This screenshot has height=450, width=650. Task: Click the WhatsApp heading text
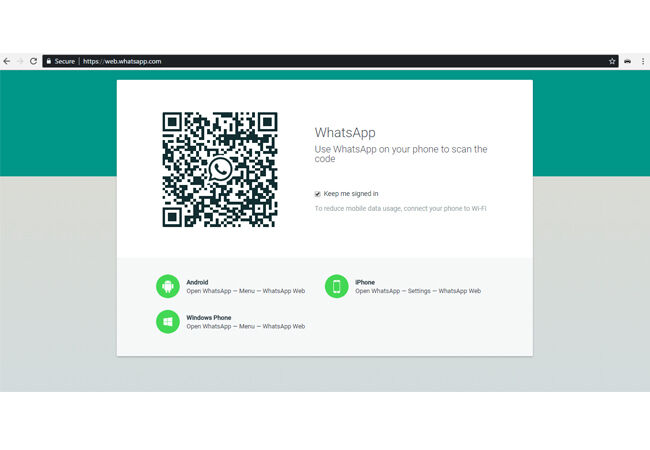pyautogui.click(x=345, y=133)
